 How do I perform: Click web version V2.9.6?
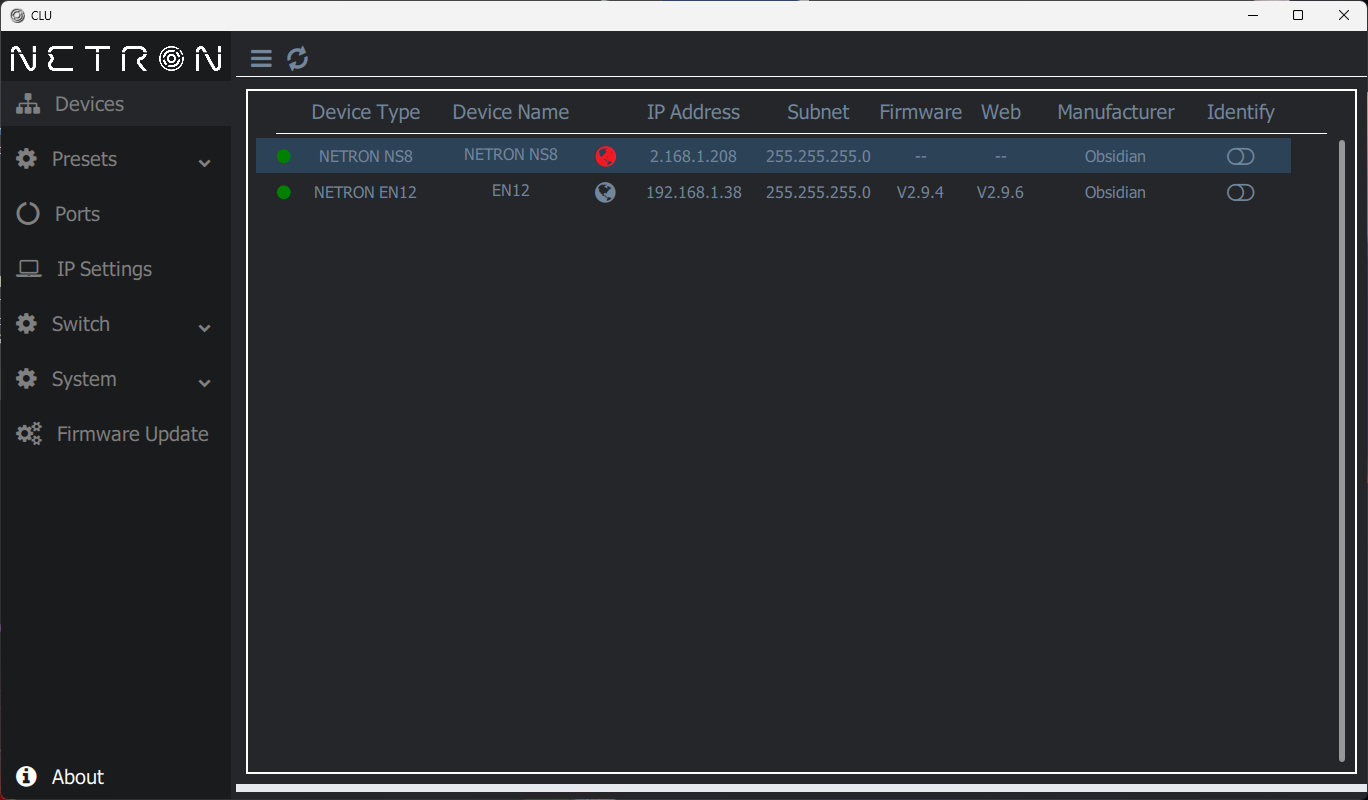[1000, 192]
